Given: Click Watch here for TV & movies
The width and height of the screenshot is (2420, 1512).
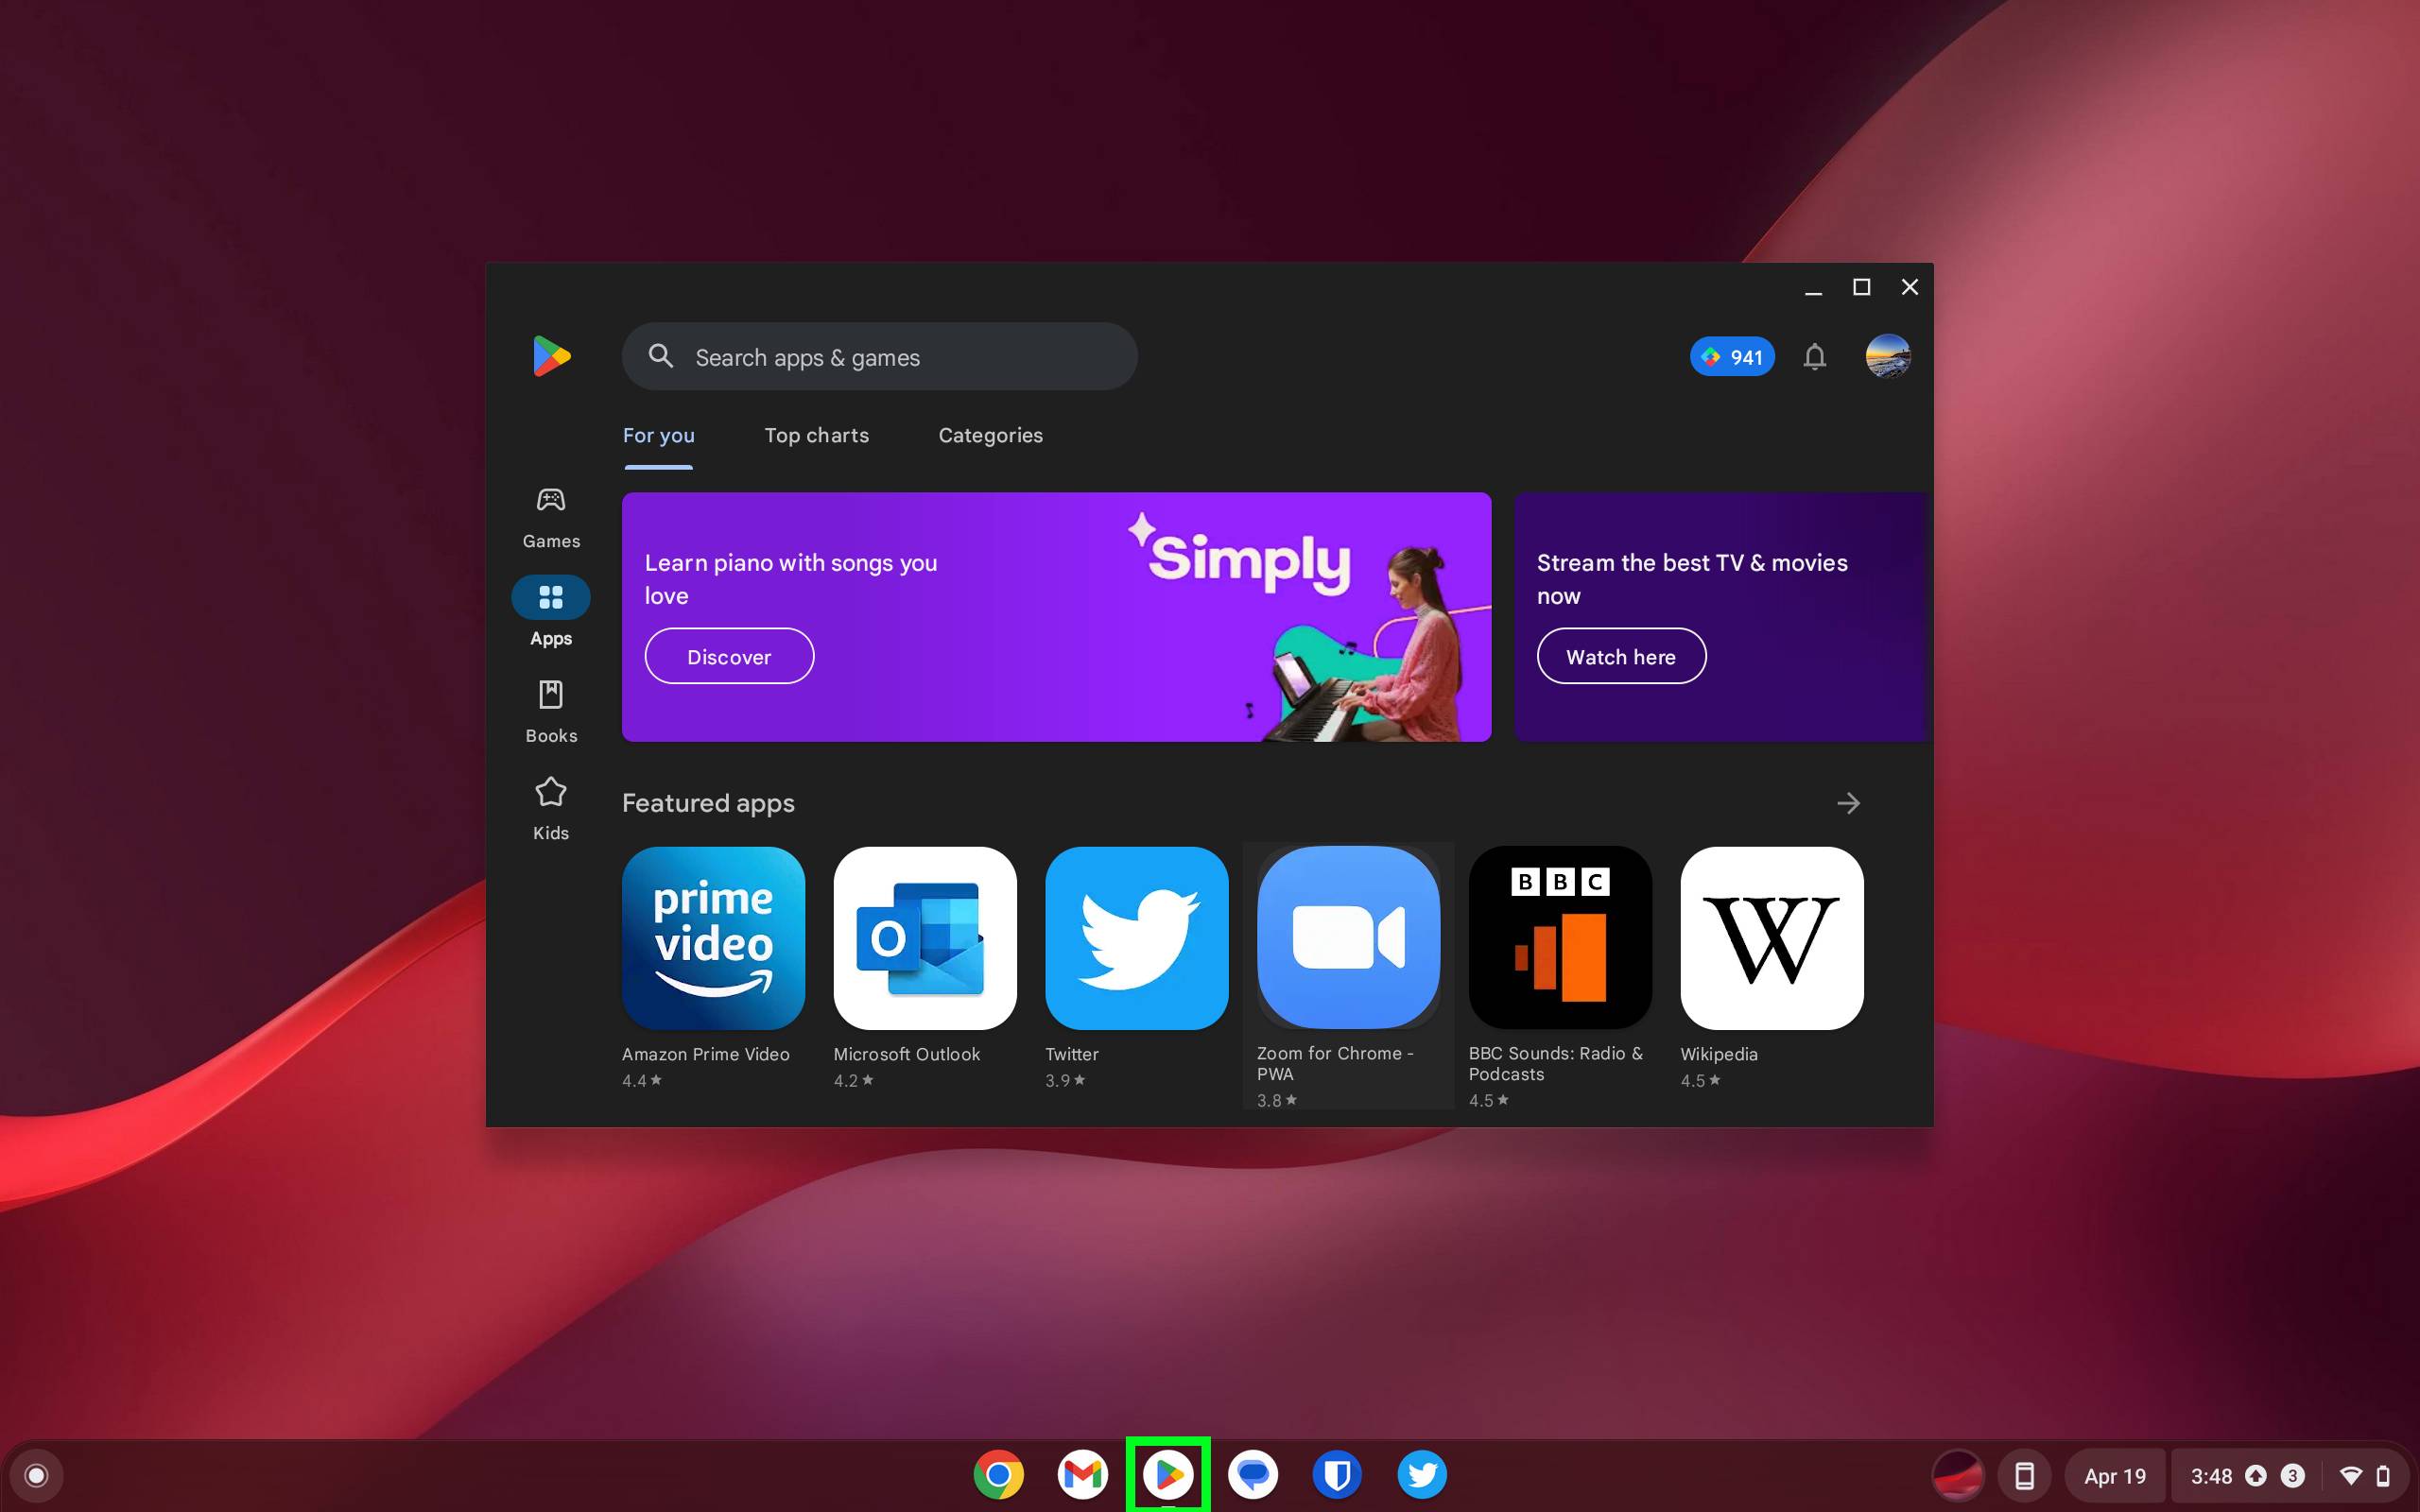Looking at the screenshot, I should point(1618,655).
